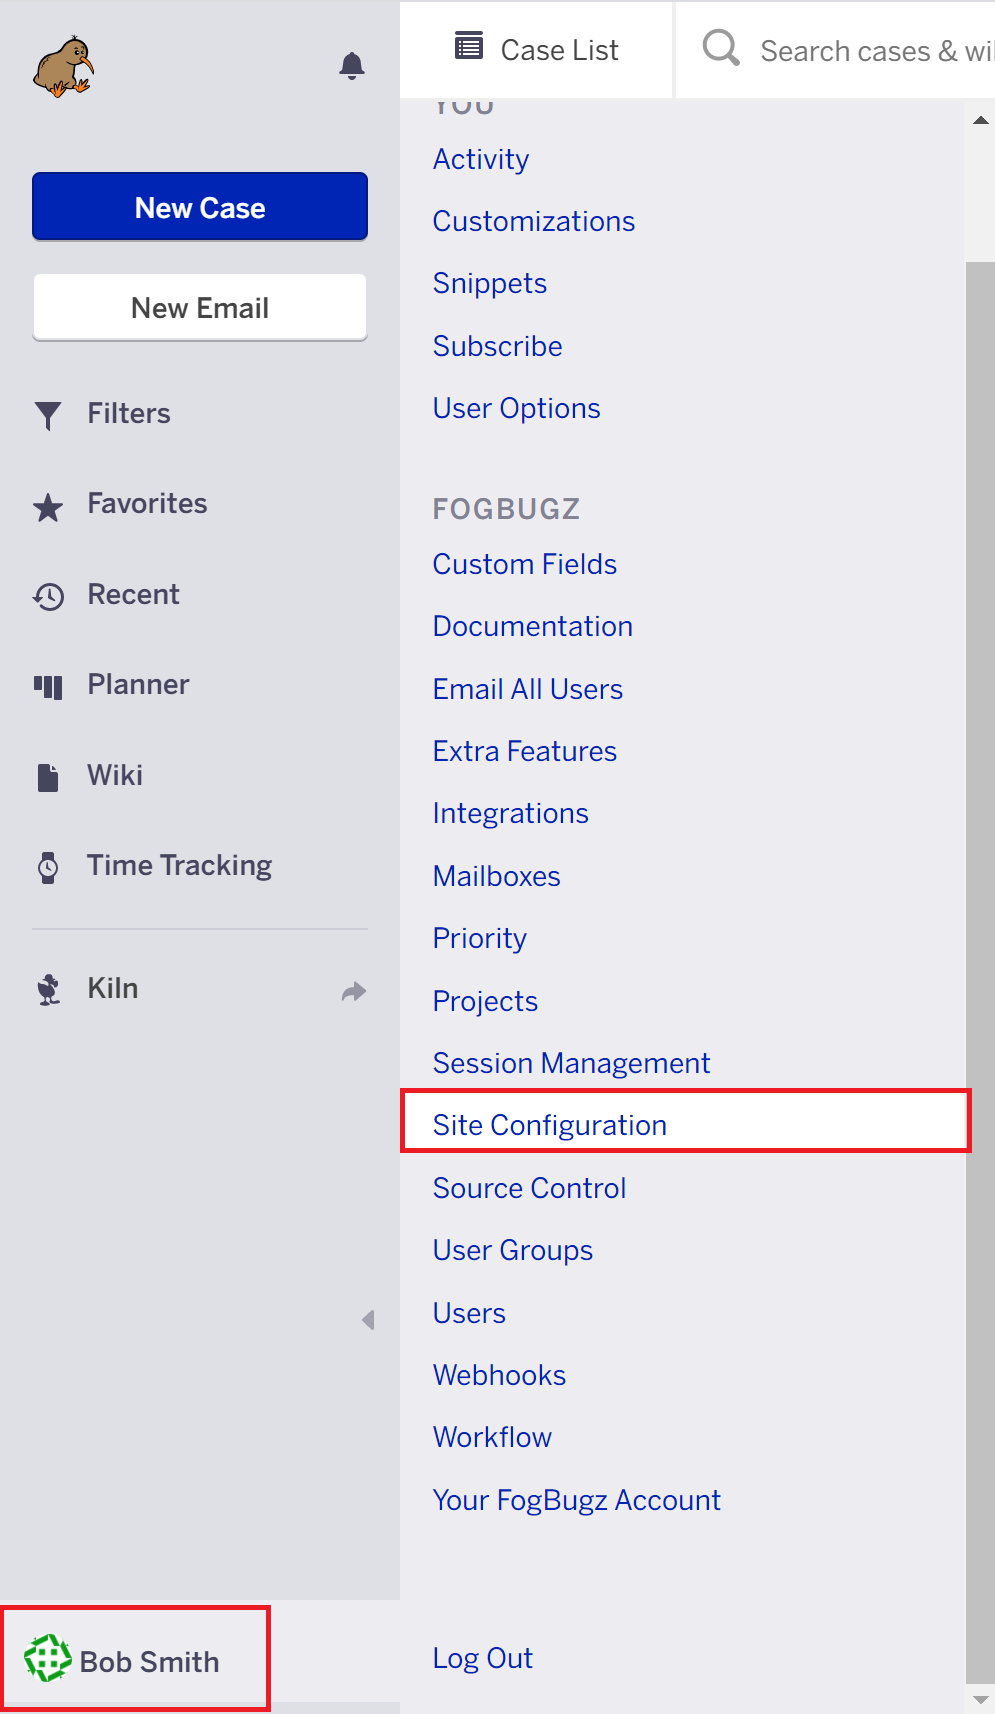Click the Planner board icon

pyautogui.click(x=48, y=687)
